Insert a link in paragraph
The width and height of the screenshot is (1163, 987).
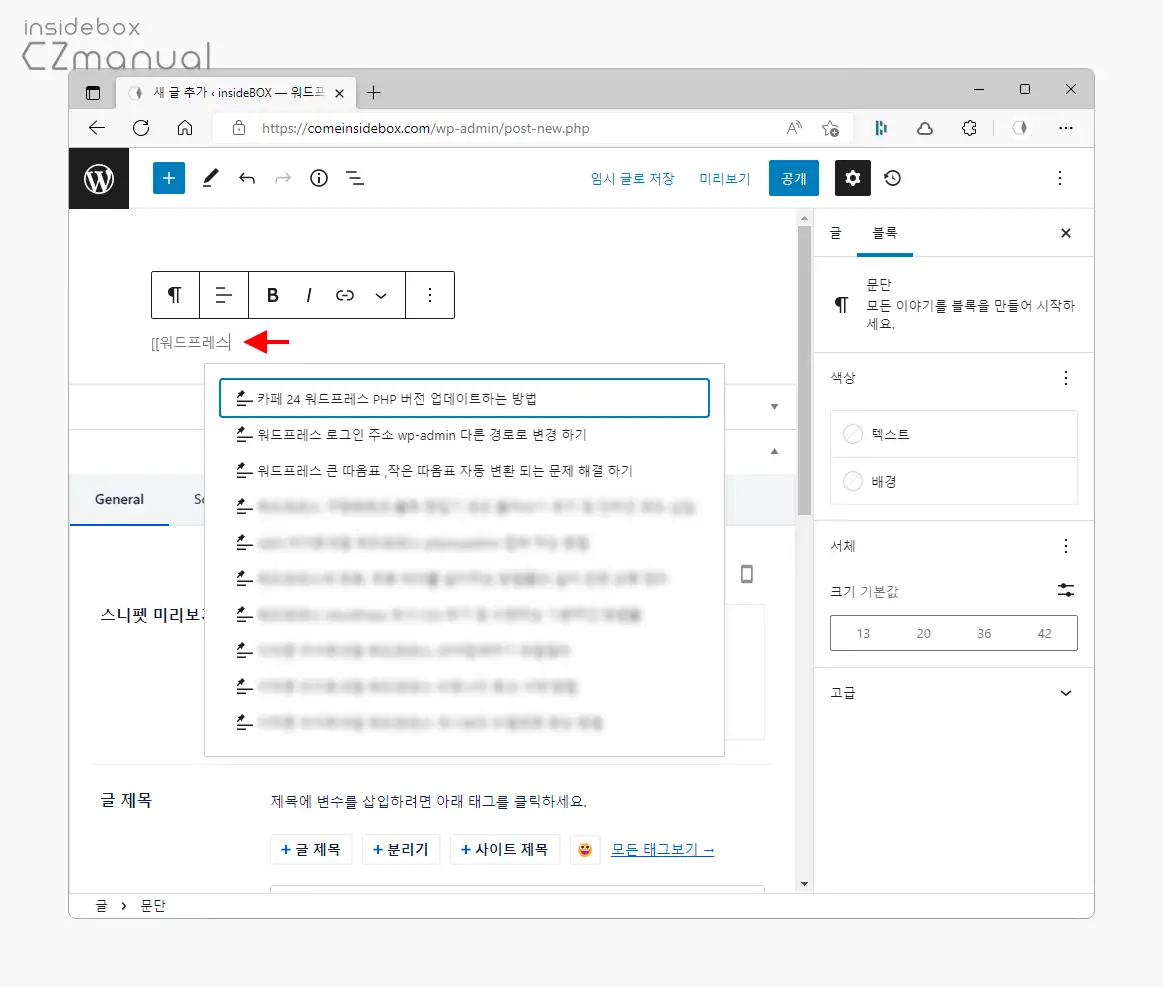(345, 295)
